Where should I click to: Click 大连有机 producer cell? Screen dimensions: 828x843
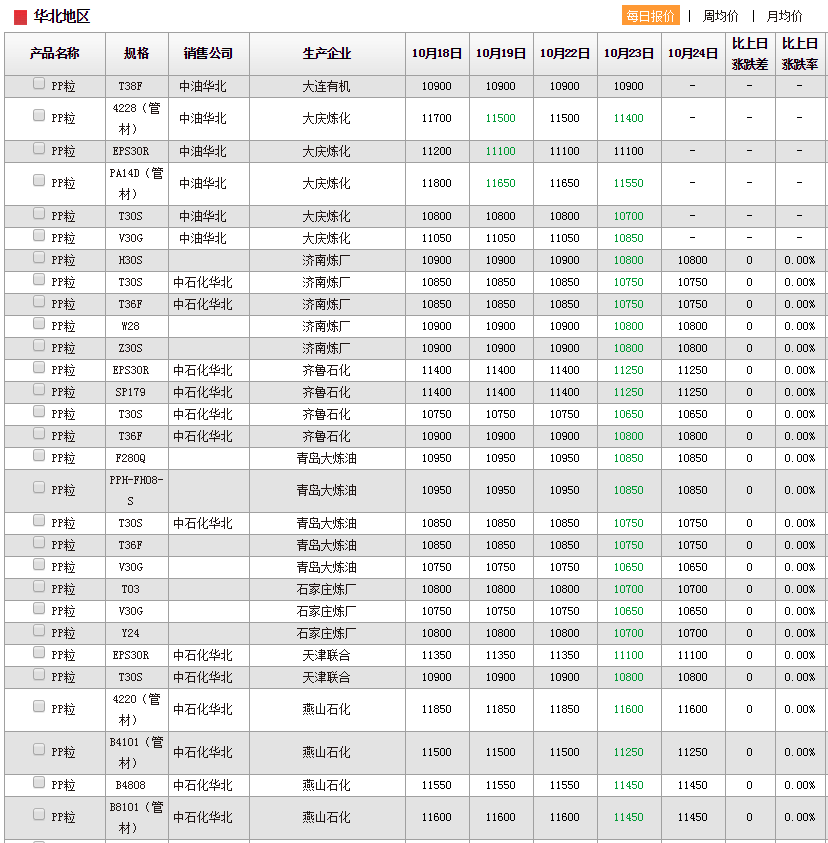pos(326,87)
